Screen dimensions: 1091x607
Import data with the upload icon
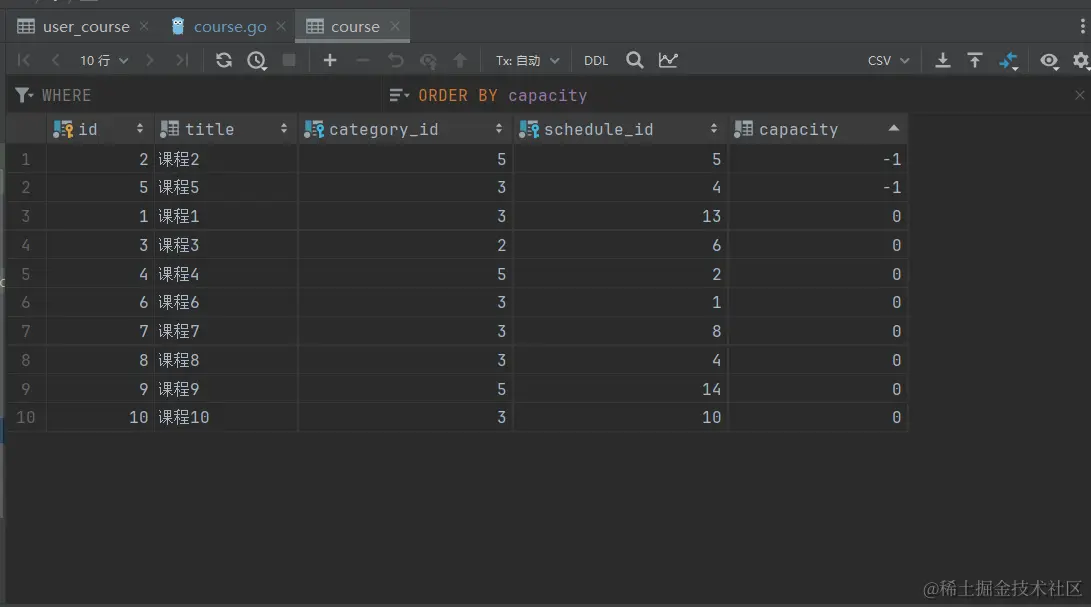pyautogui.click(x=975, y=61)
